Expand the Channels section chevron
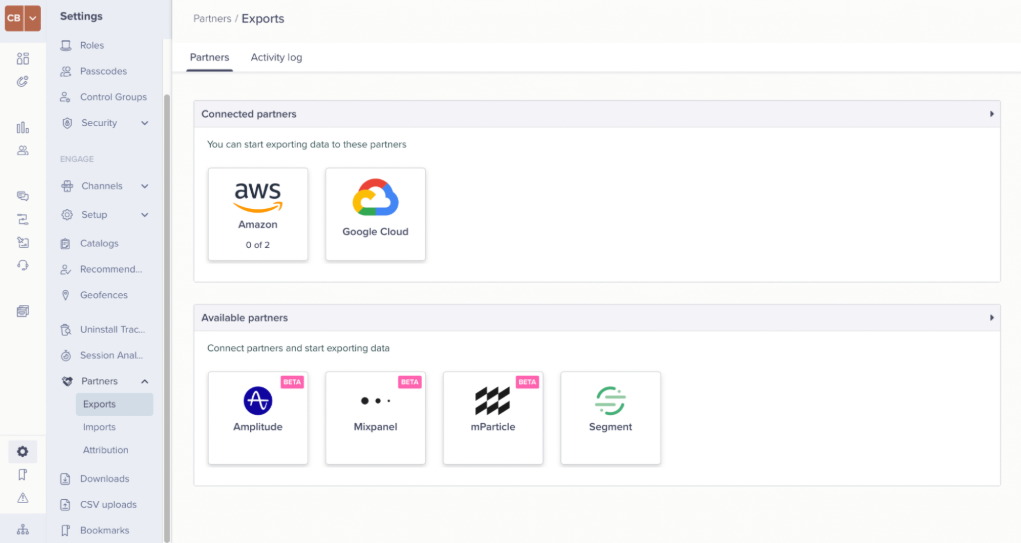The width and height of the screenshot is (1021, 543). [x=145, y=186]
